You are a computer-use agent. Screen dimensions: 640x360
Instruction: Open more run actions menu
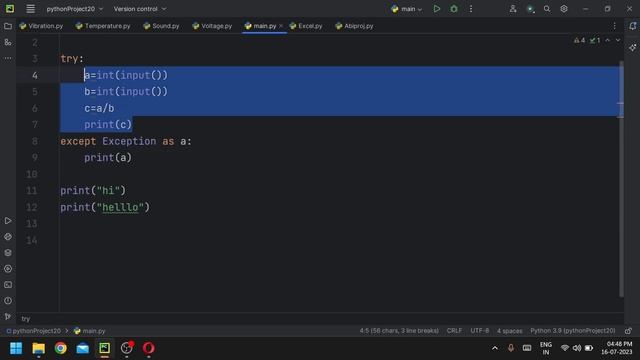click(471, 9)
